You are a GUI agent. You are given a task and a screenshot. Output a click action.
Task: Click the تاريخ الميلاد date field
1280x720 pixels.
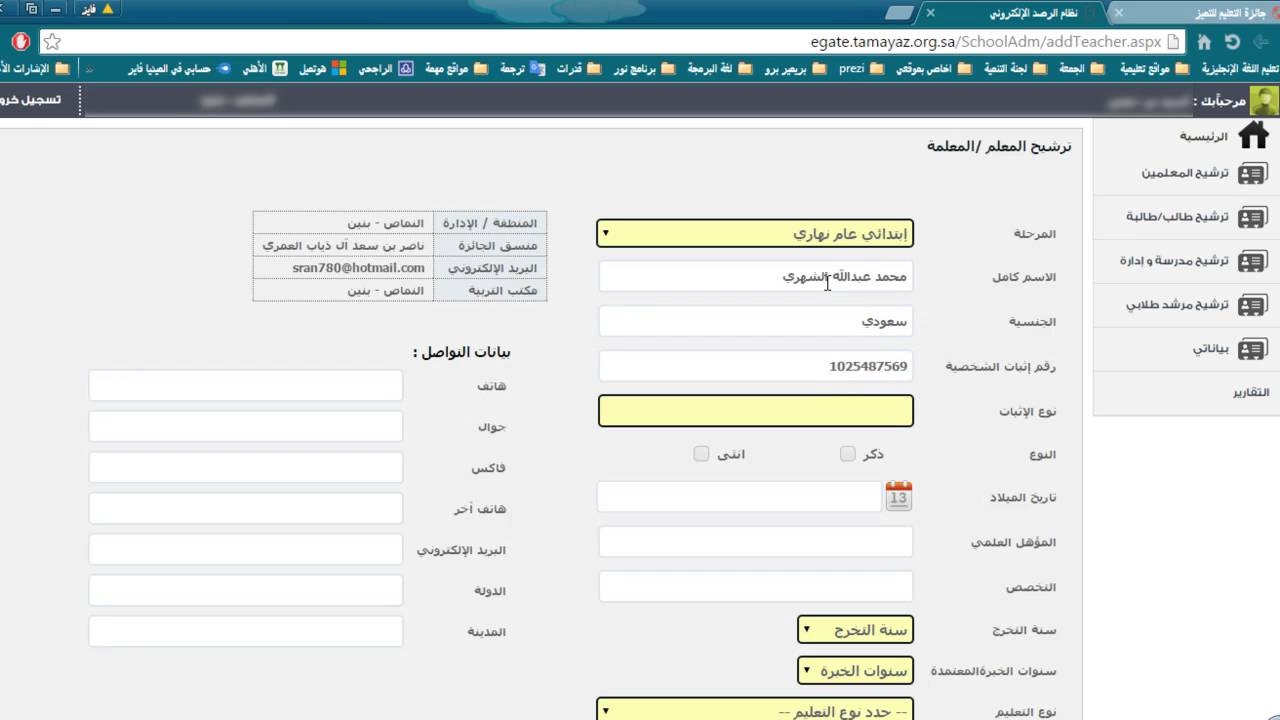[x=739, y=497]
